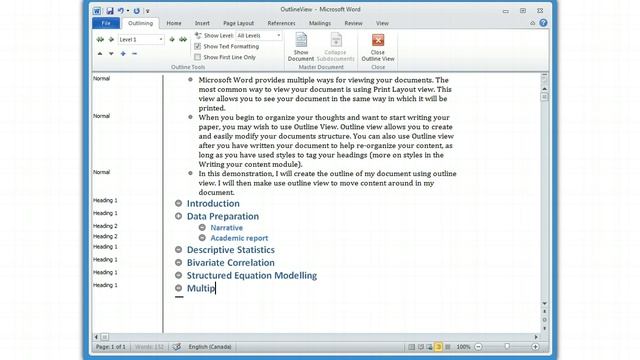Click Close Outline View button
The width and height of the screenshot is (640, 360).
click(x=378, y=47)
